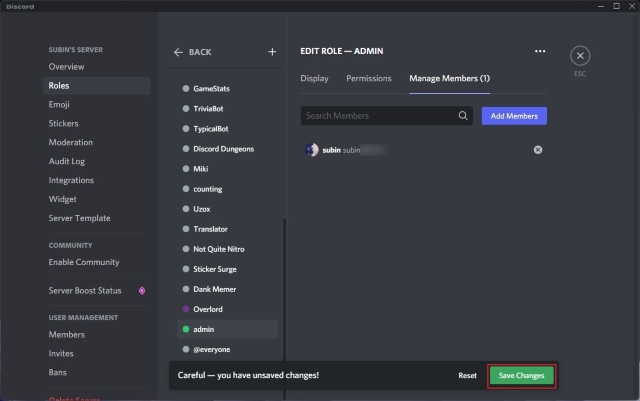Viewport: 640px width, 401px height.
Task: Click the back arrow icon
Action: 178,52
